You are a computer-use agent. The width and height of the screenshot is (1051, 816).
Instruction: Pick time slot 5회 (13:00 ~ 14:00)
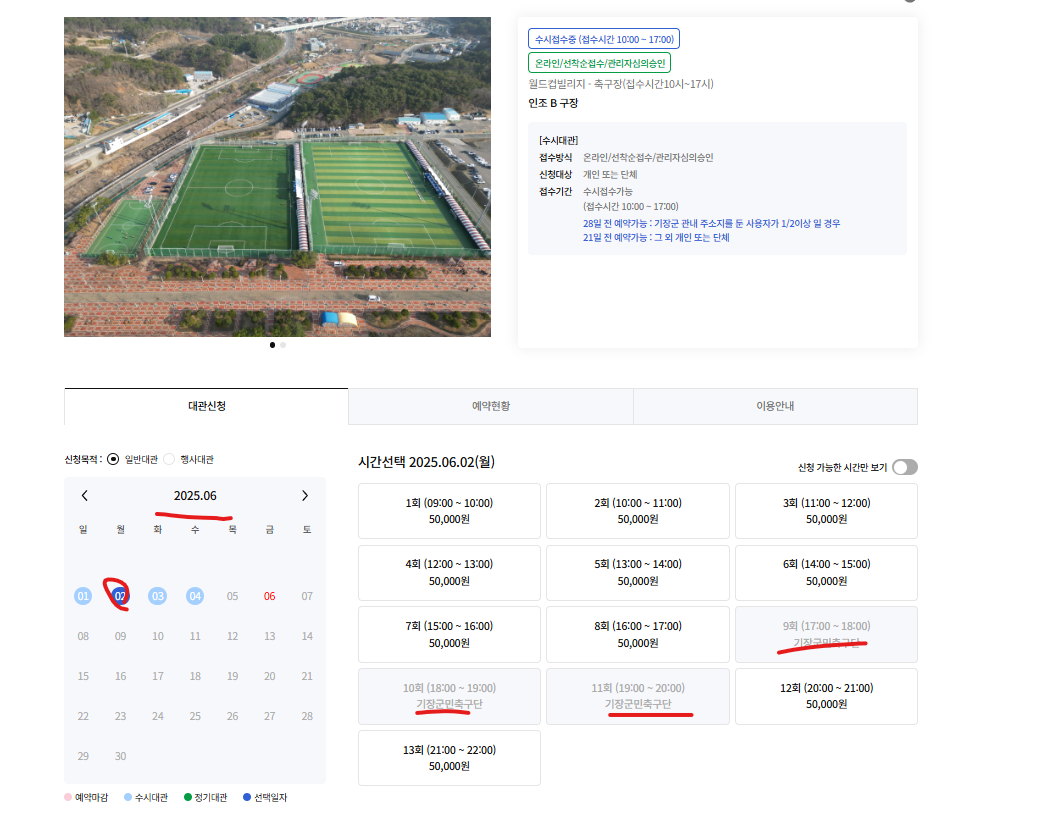point(638,573)
